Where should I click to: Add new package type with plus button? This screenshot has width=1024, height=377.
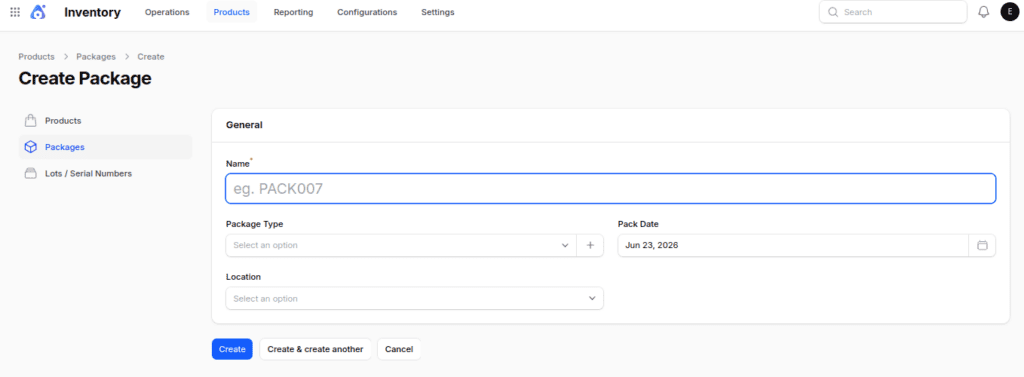tap(590, 245)
